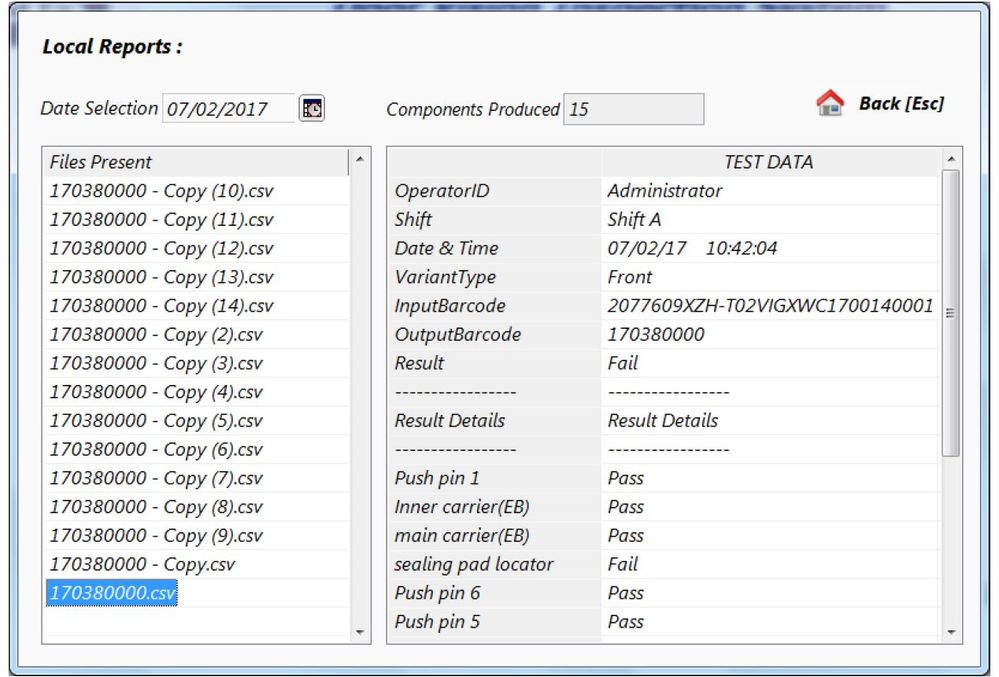Select highlighted file 170380000.csv

click(x=111, y=593)
